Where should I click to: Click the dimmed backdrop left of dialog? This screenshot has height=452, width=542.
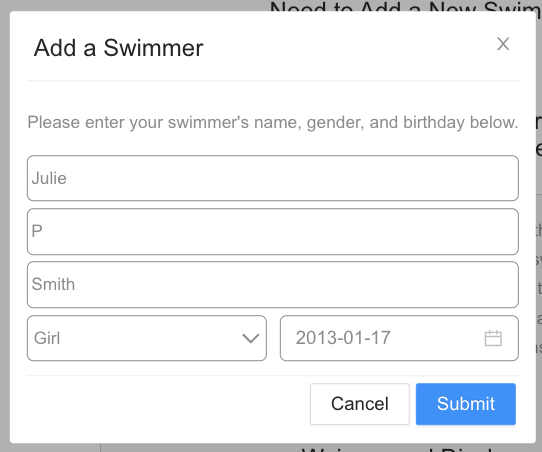[x=4, y=226]
